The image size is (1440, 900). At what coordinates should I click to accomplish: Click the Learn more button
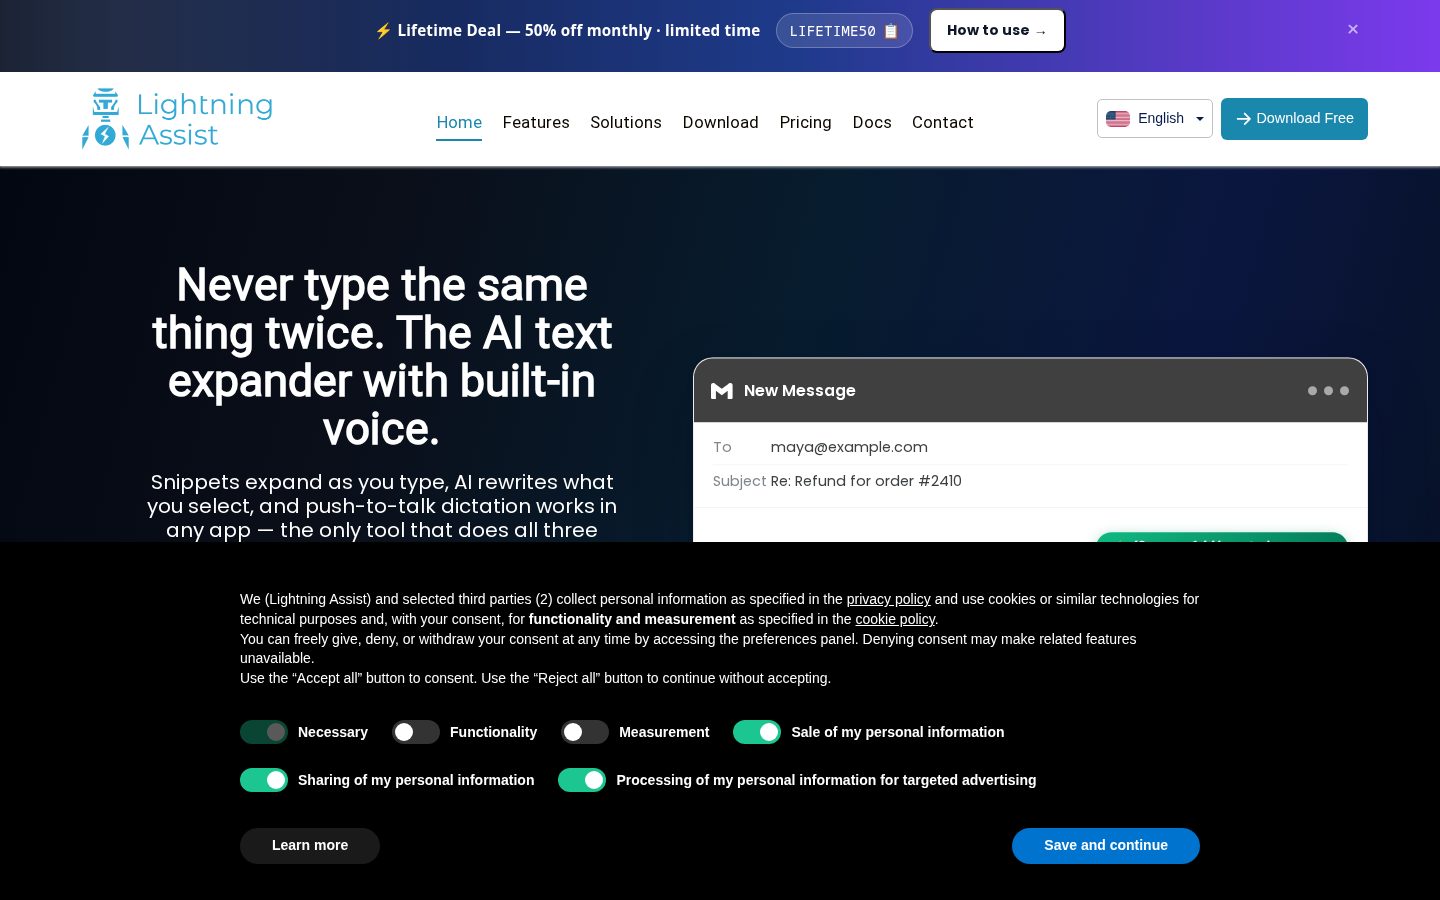pos(310,846)
